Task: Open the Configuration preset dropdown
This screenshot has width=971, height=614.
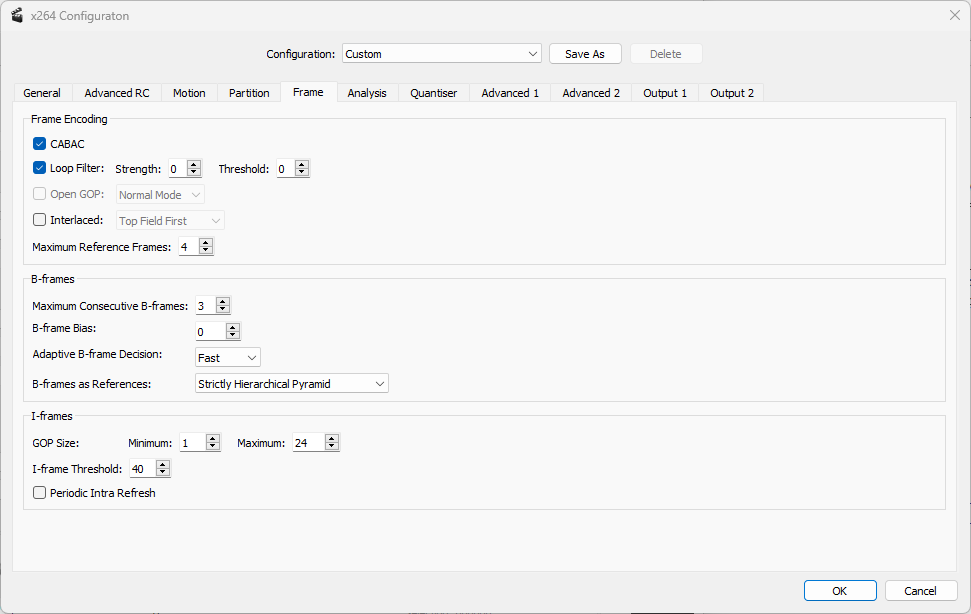Action: [x=441, y=54]
